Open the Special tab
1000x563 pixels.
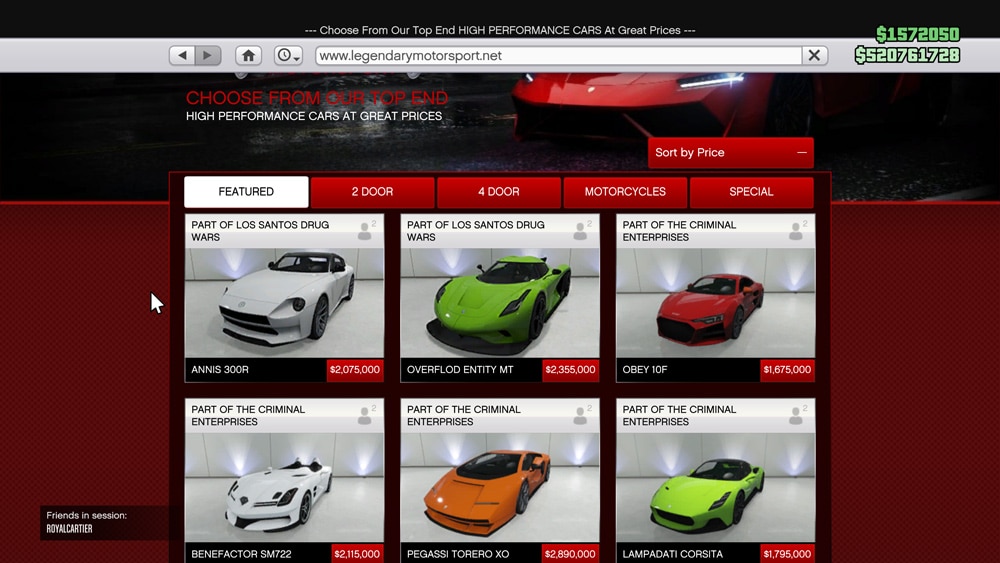(751, 192)
